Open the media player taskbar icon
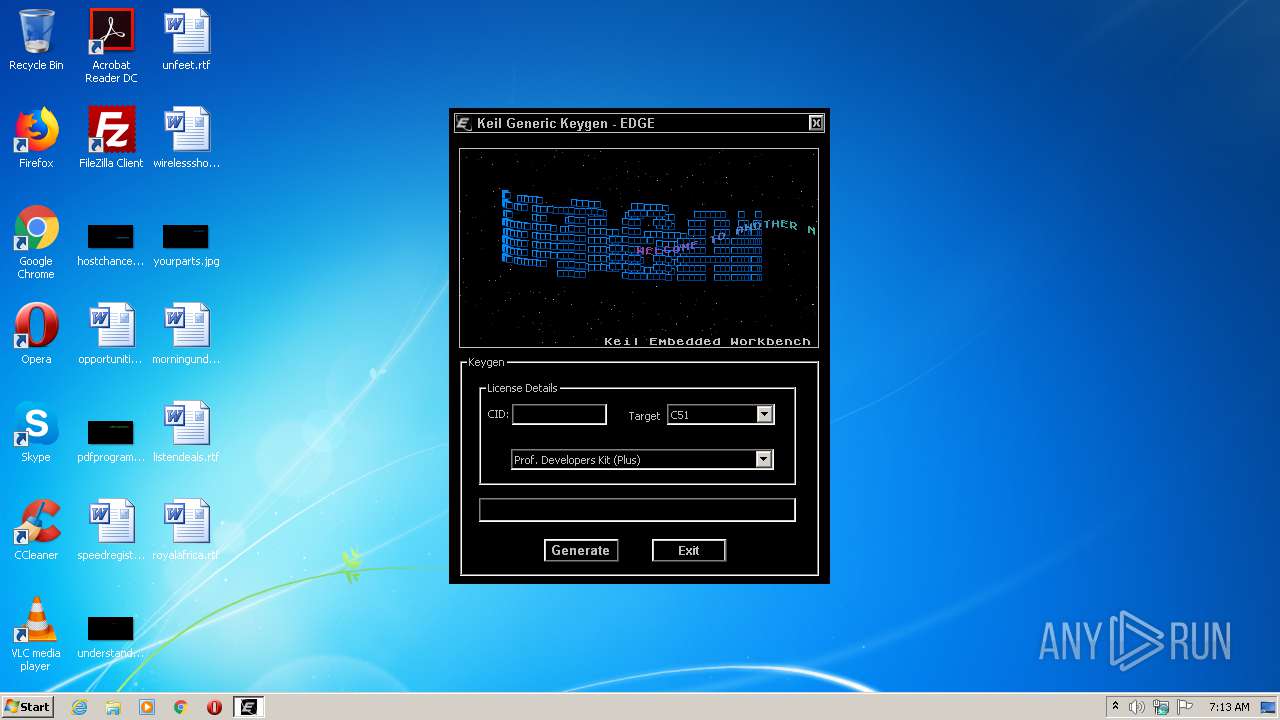 click(x=147, y=707)
